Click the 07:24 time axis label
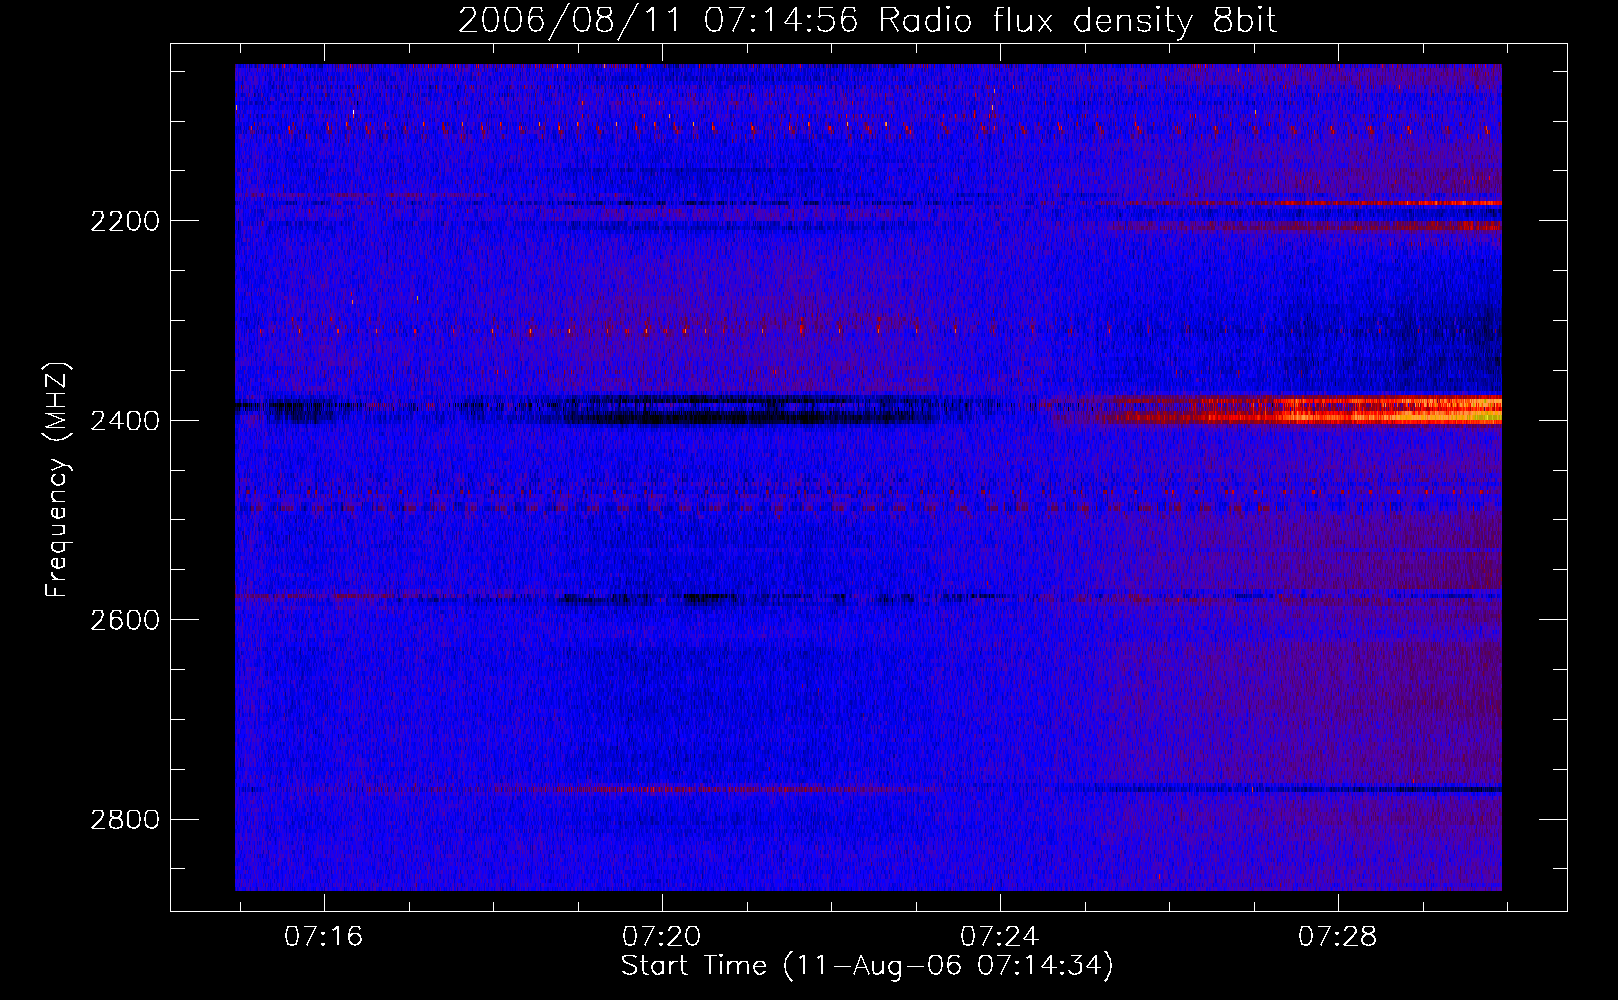1618x1000 pixels. (x=1000, y=937)
